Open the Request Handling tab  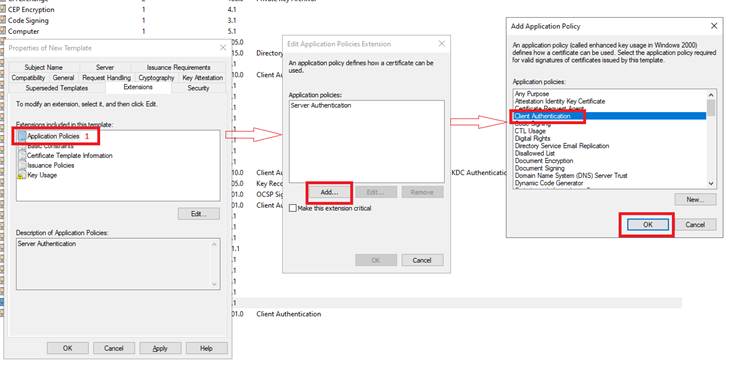click(106, 77)
